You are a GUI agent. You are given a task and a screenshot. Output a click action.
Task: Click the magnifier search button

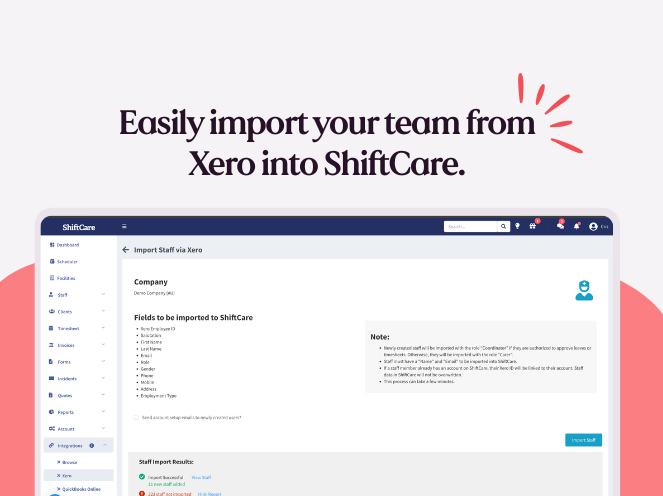[503, 226]
